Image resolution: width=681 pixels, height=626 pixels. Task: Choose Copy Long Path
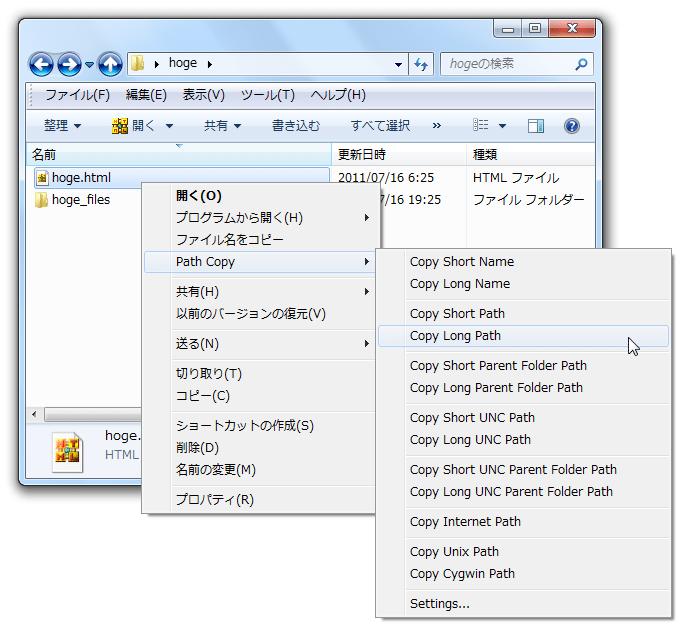point(523,336)
